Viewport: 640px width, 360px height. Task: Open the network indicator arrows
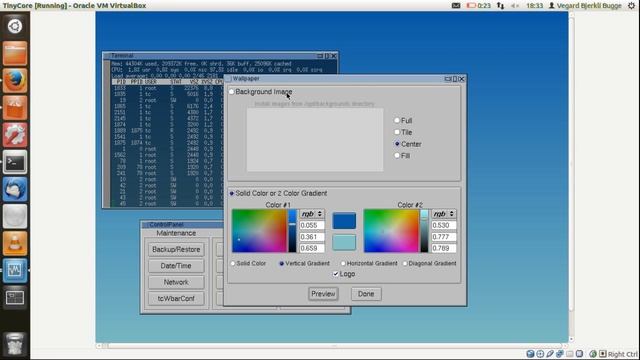[x=500, y=5]
